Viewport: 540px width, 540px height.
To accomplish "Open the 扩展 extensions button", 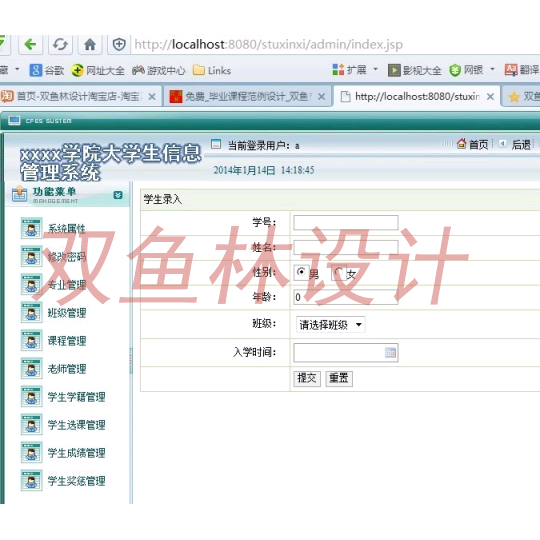I will click(349, 70).
